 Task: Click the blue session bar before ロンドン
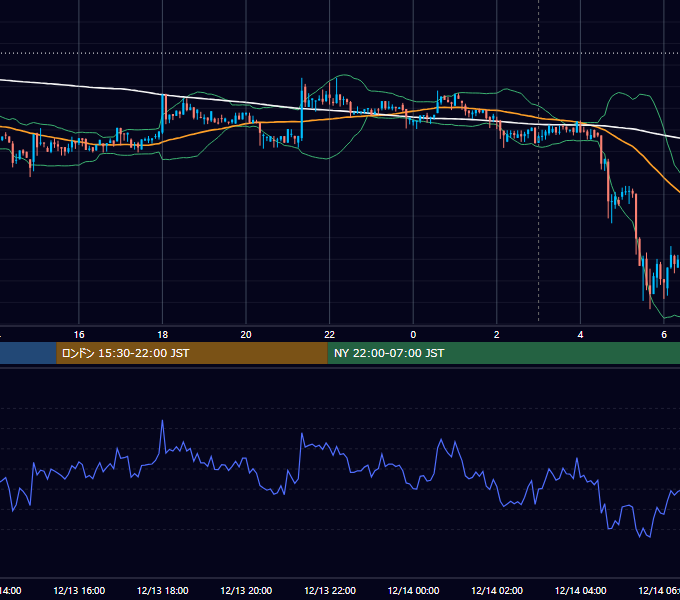coord(28,353)
